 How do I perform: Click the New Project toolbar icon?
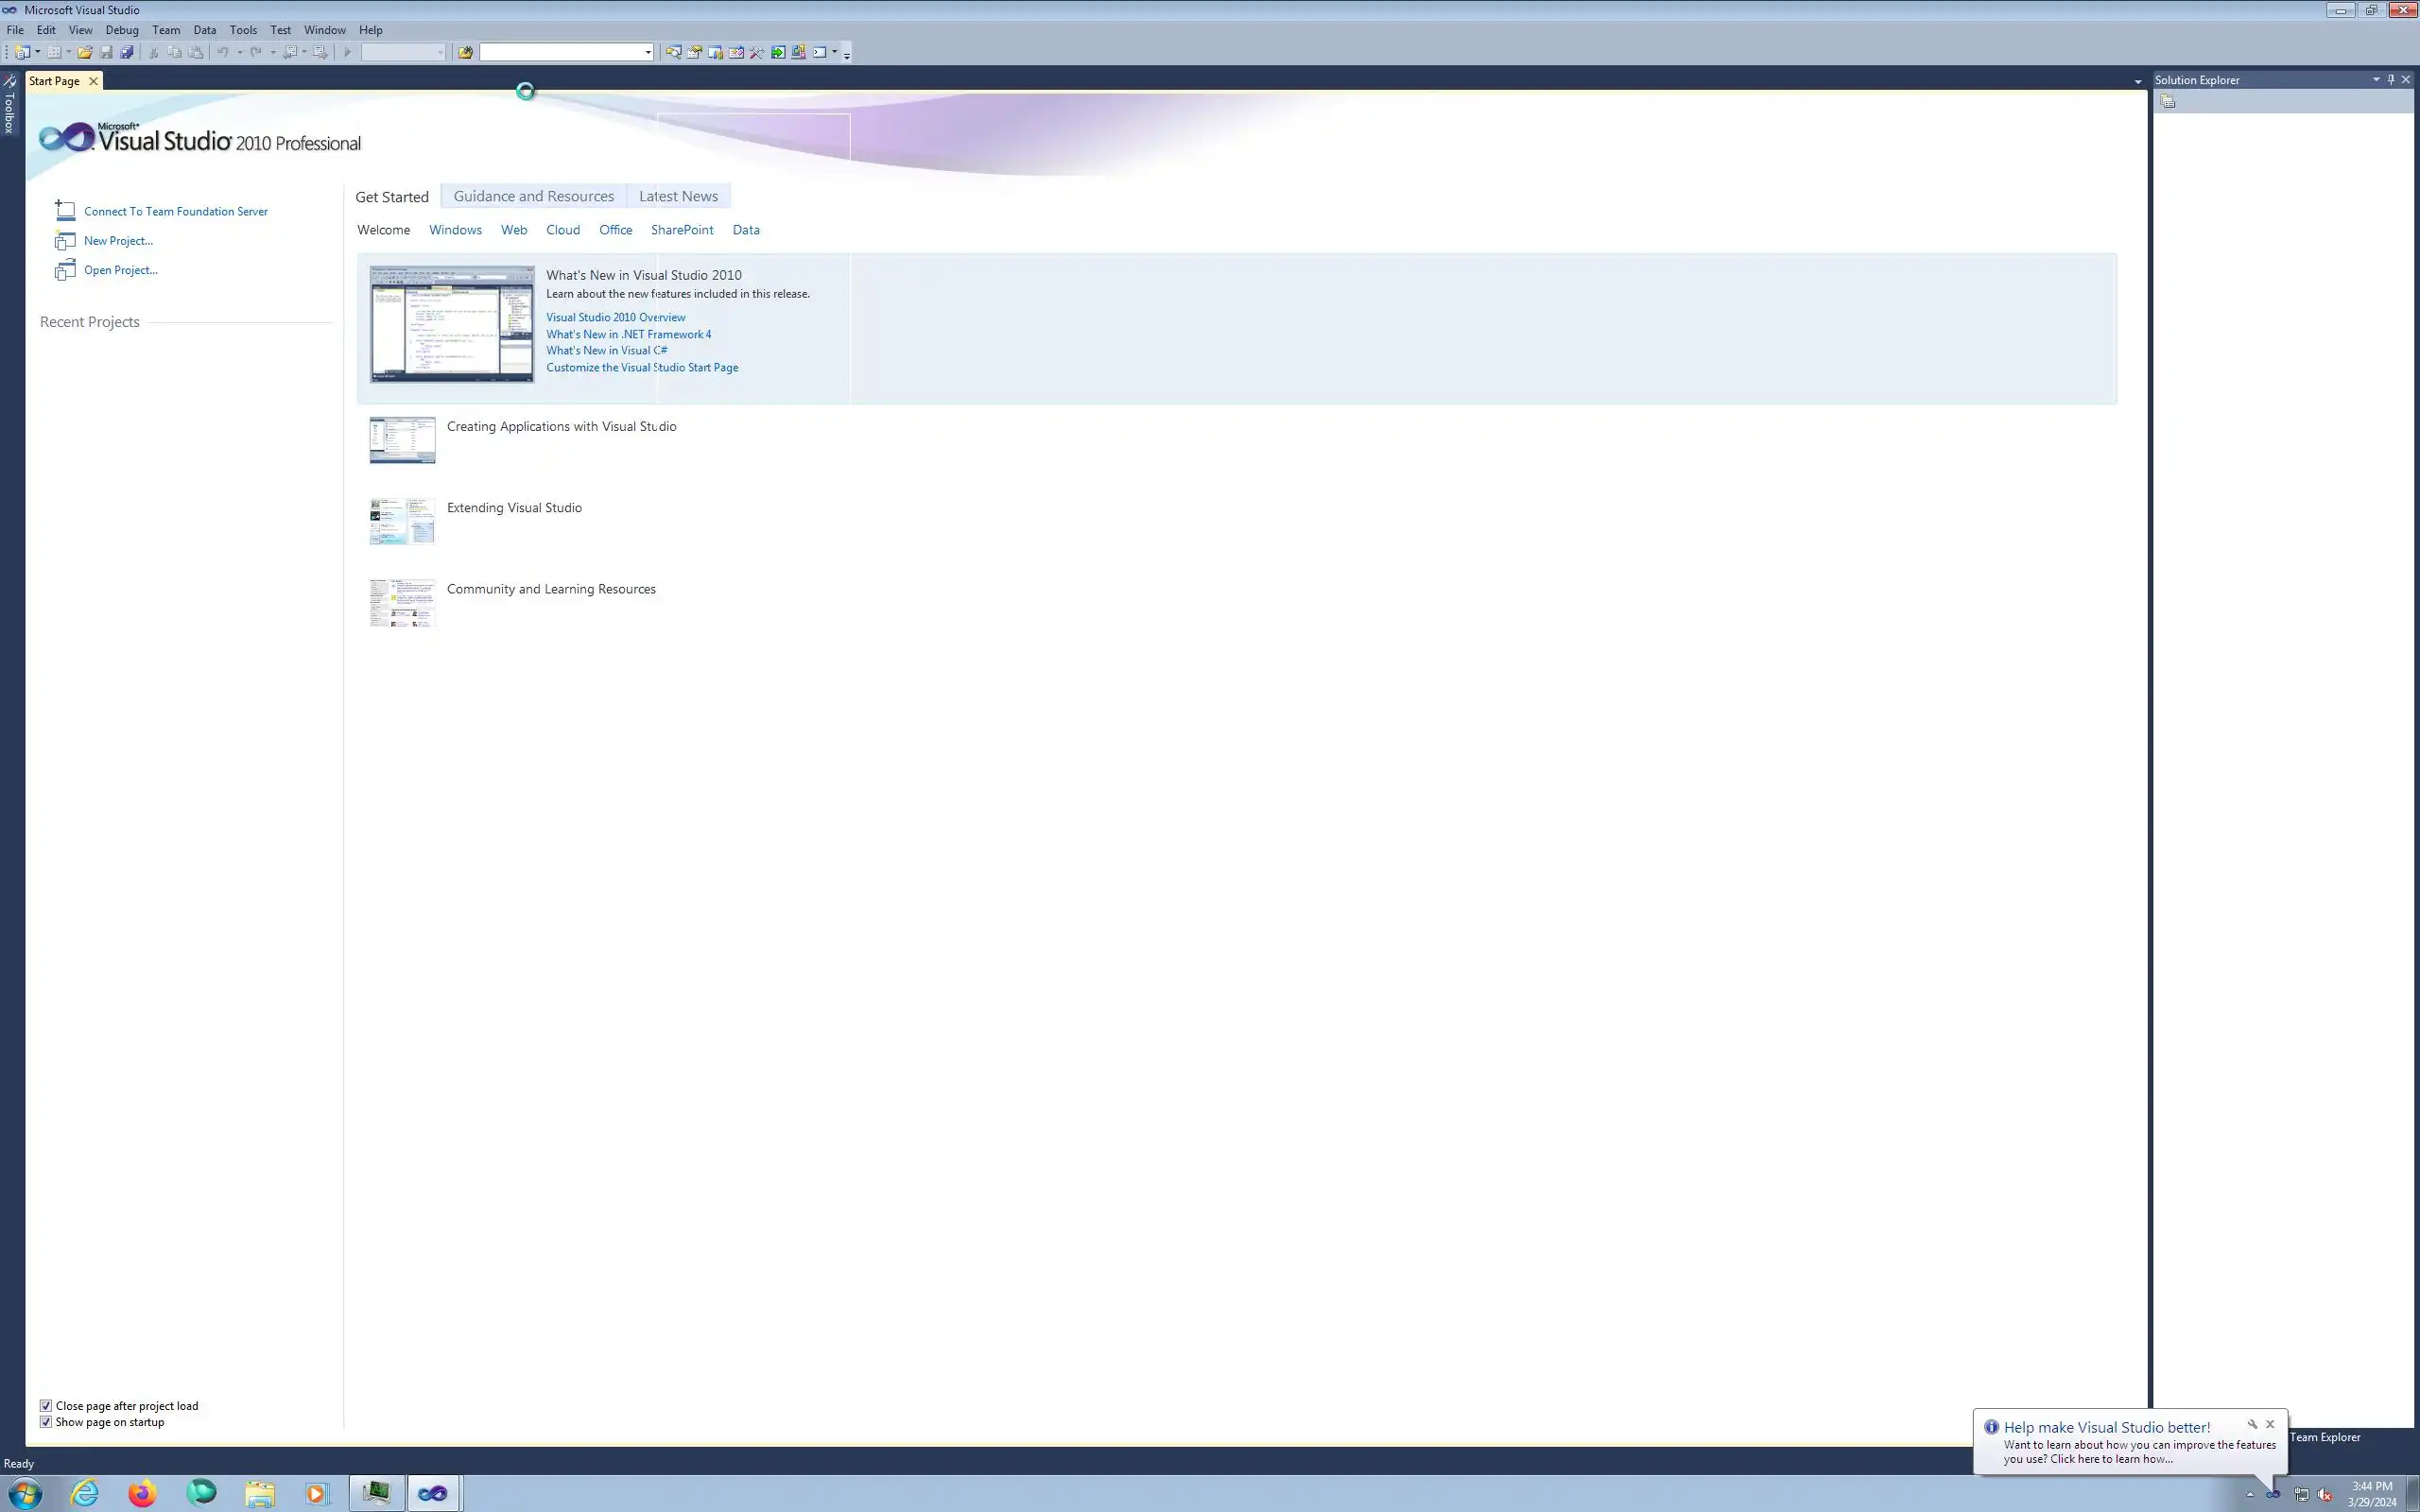[21, 52]
